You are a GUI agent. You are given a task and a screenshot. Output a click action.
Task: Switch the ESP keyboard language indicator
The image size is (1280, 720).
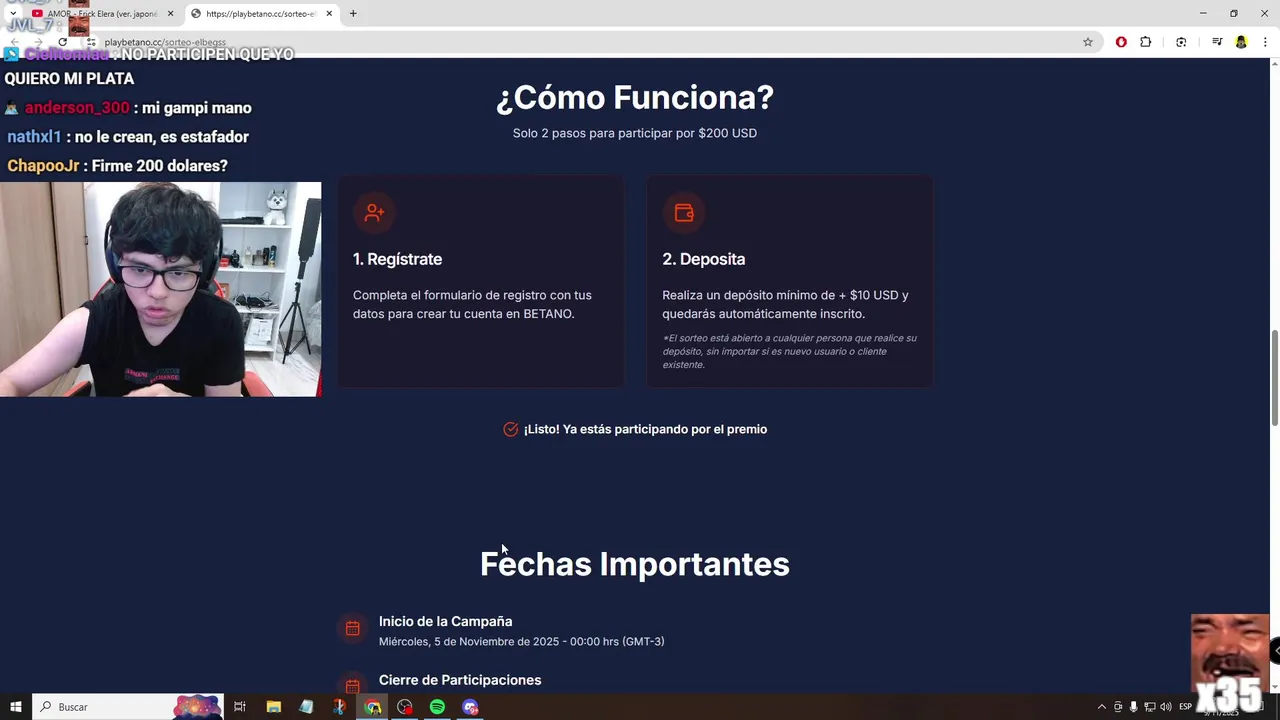click(x=1185, y=707)
